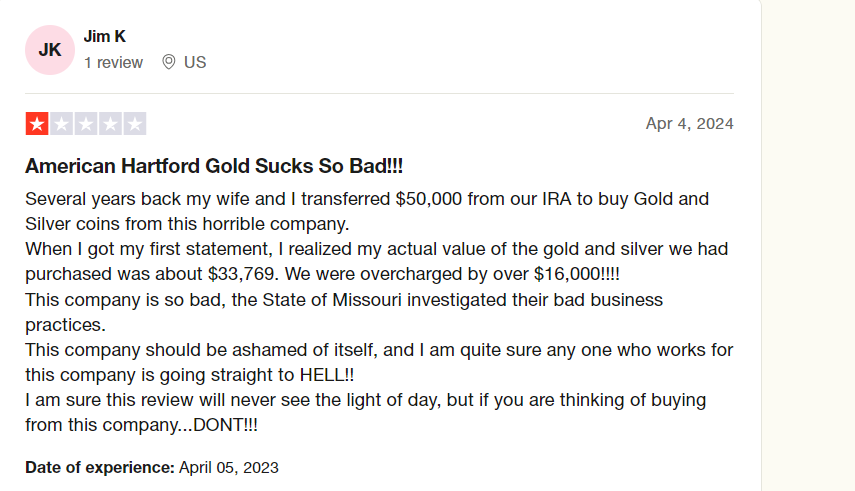Screen dimensions: 855x491
Task: Click the sentence starting 'When I got my first statement'
Action: [x=376, y=261]
